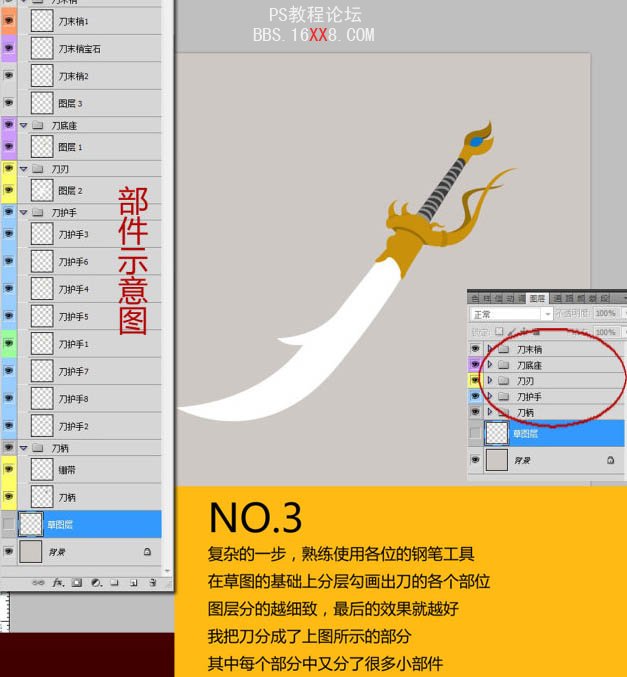Click the 刀末梢宝石 layer thumbnail

pos(42,48)
